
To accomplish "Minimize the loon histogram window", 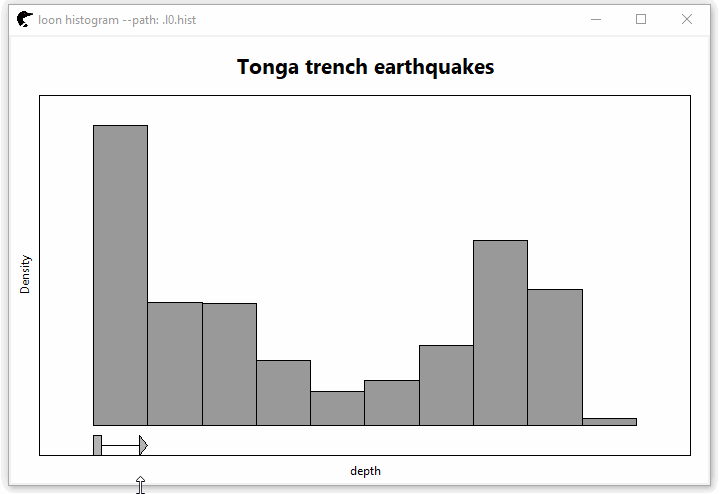I will click(x=596, y=19).
